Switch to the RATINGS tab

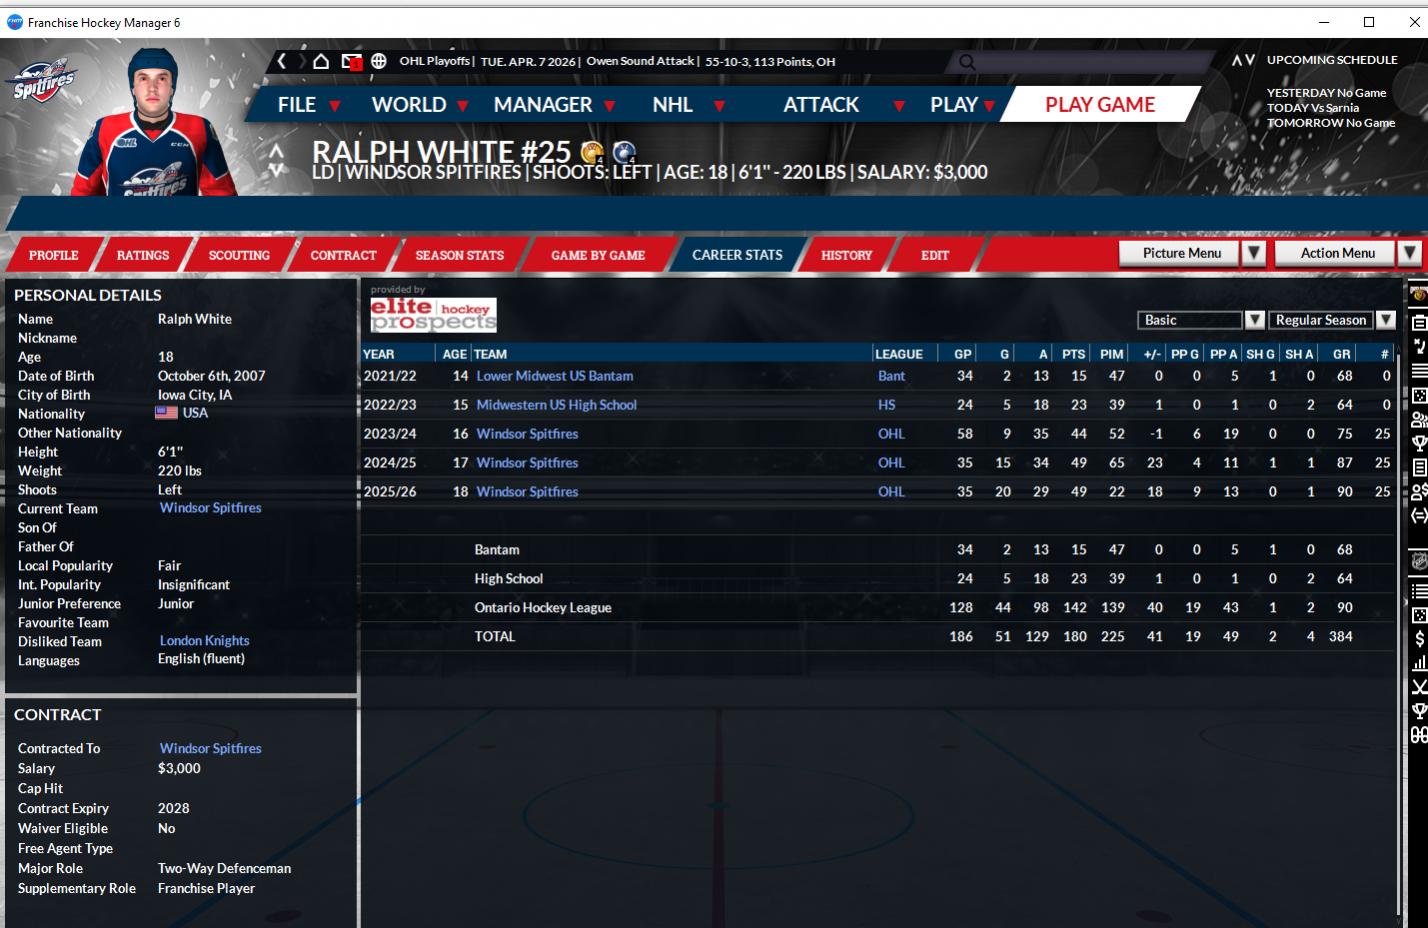pos(143,255)
